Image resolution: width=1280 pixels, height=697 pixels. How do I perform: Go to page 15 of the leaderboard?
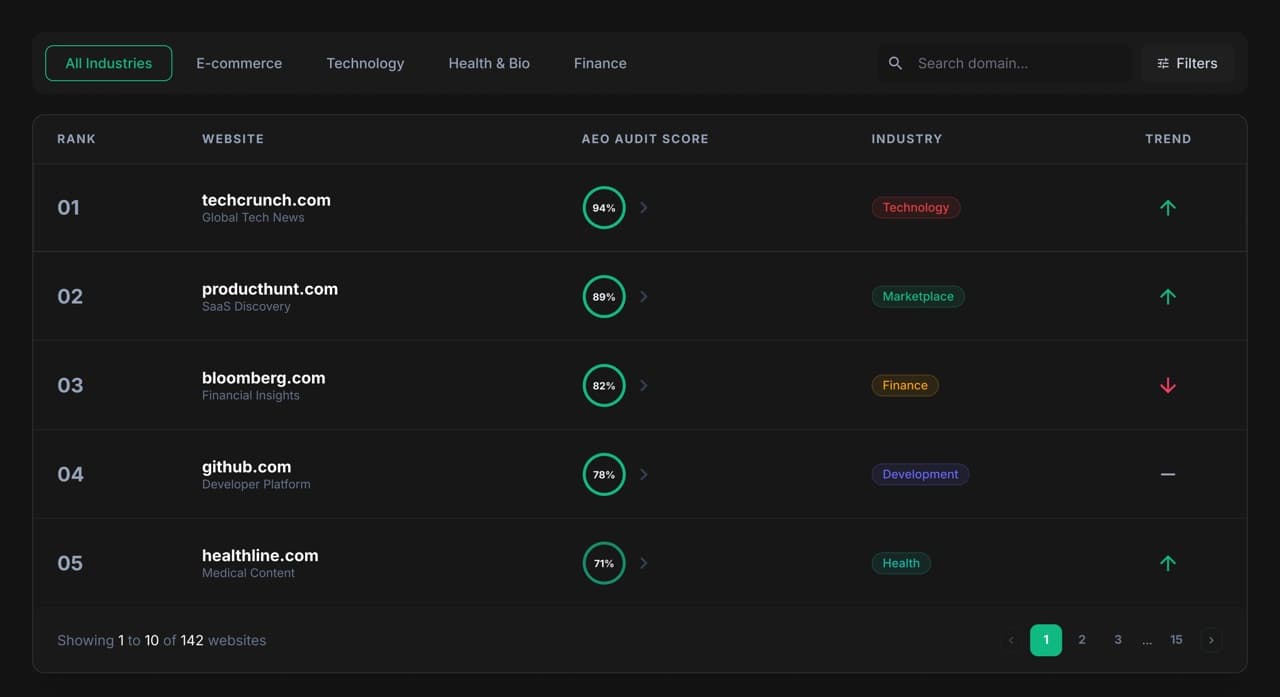click(1176, 639)
